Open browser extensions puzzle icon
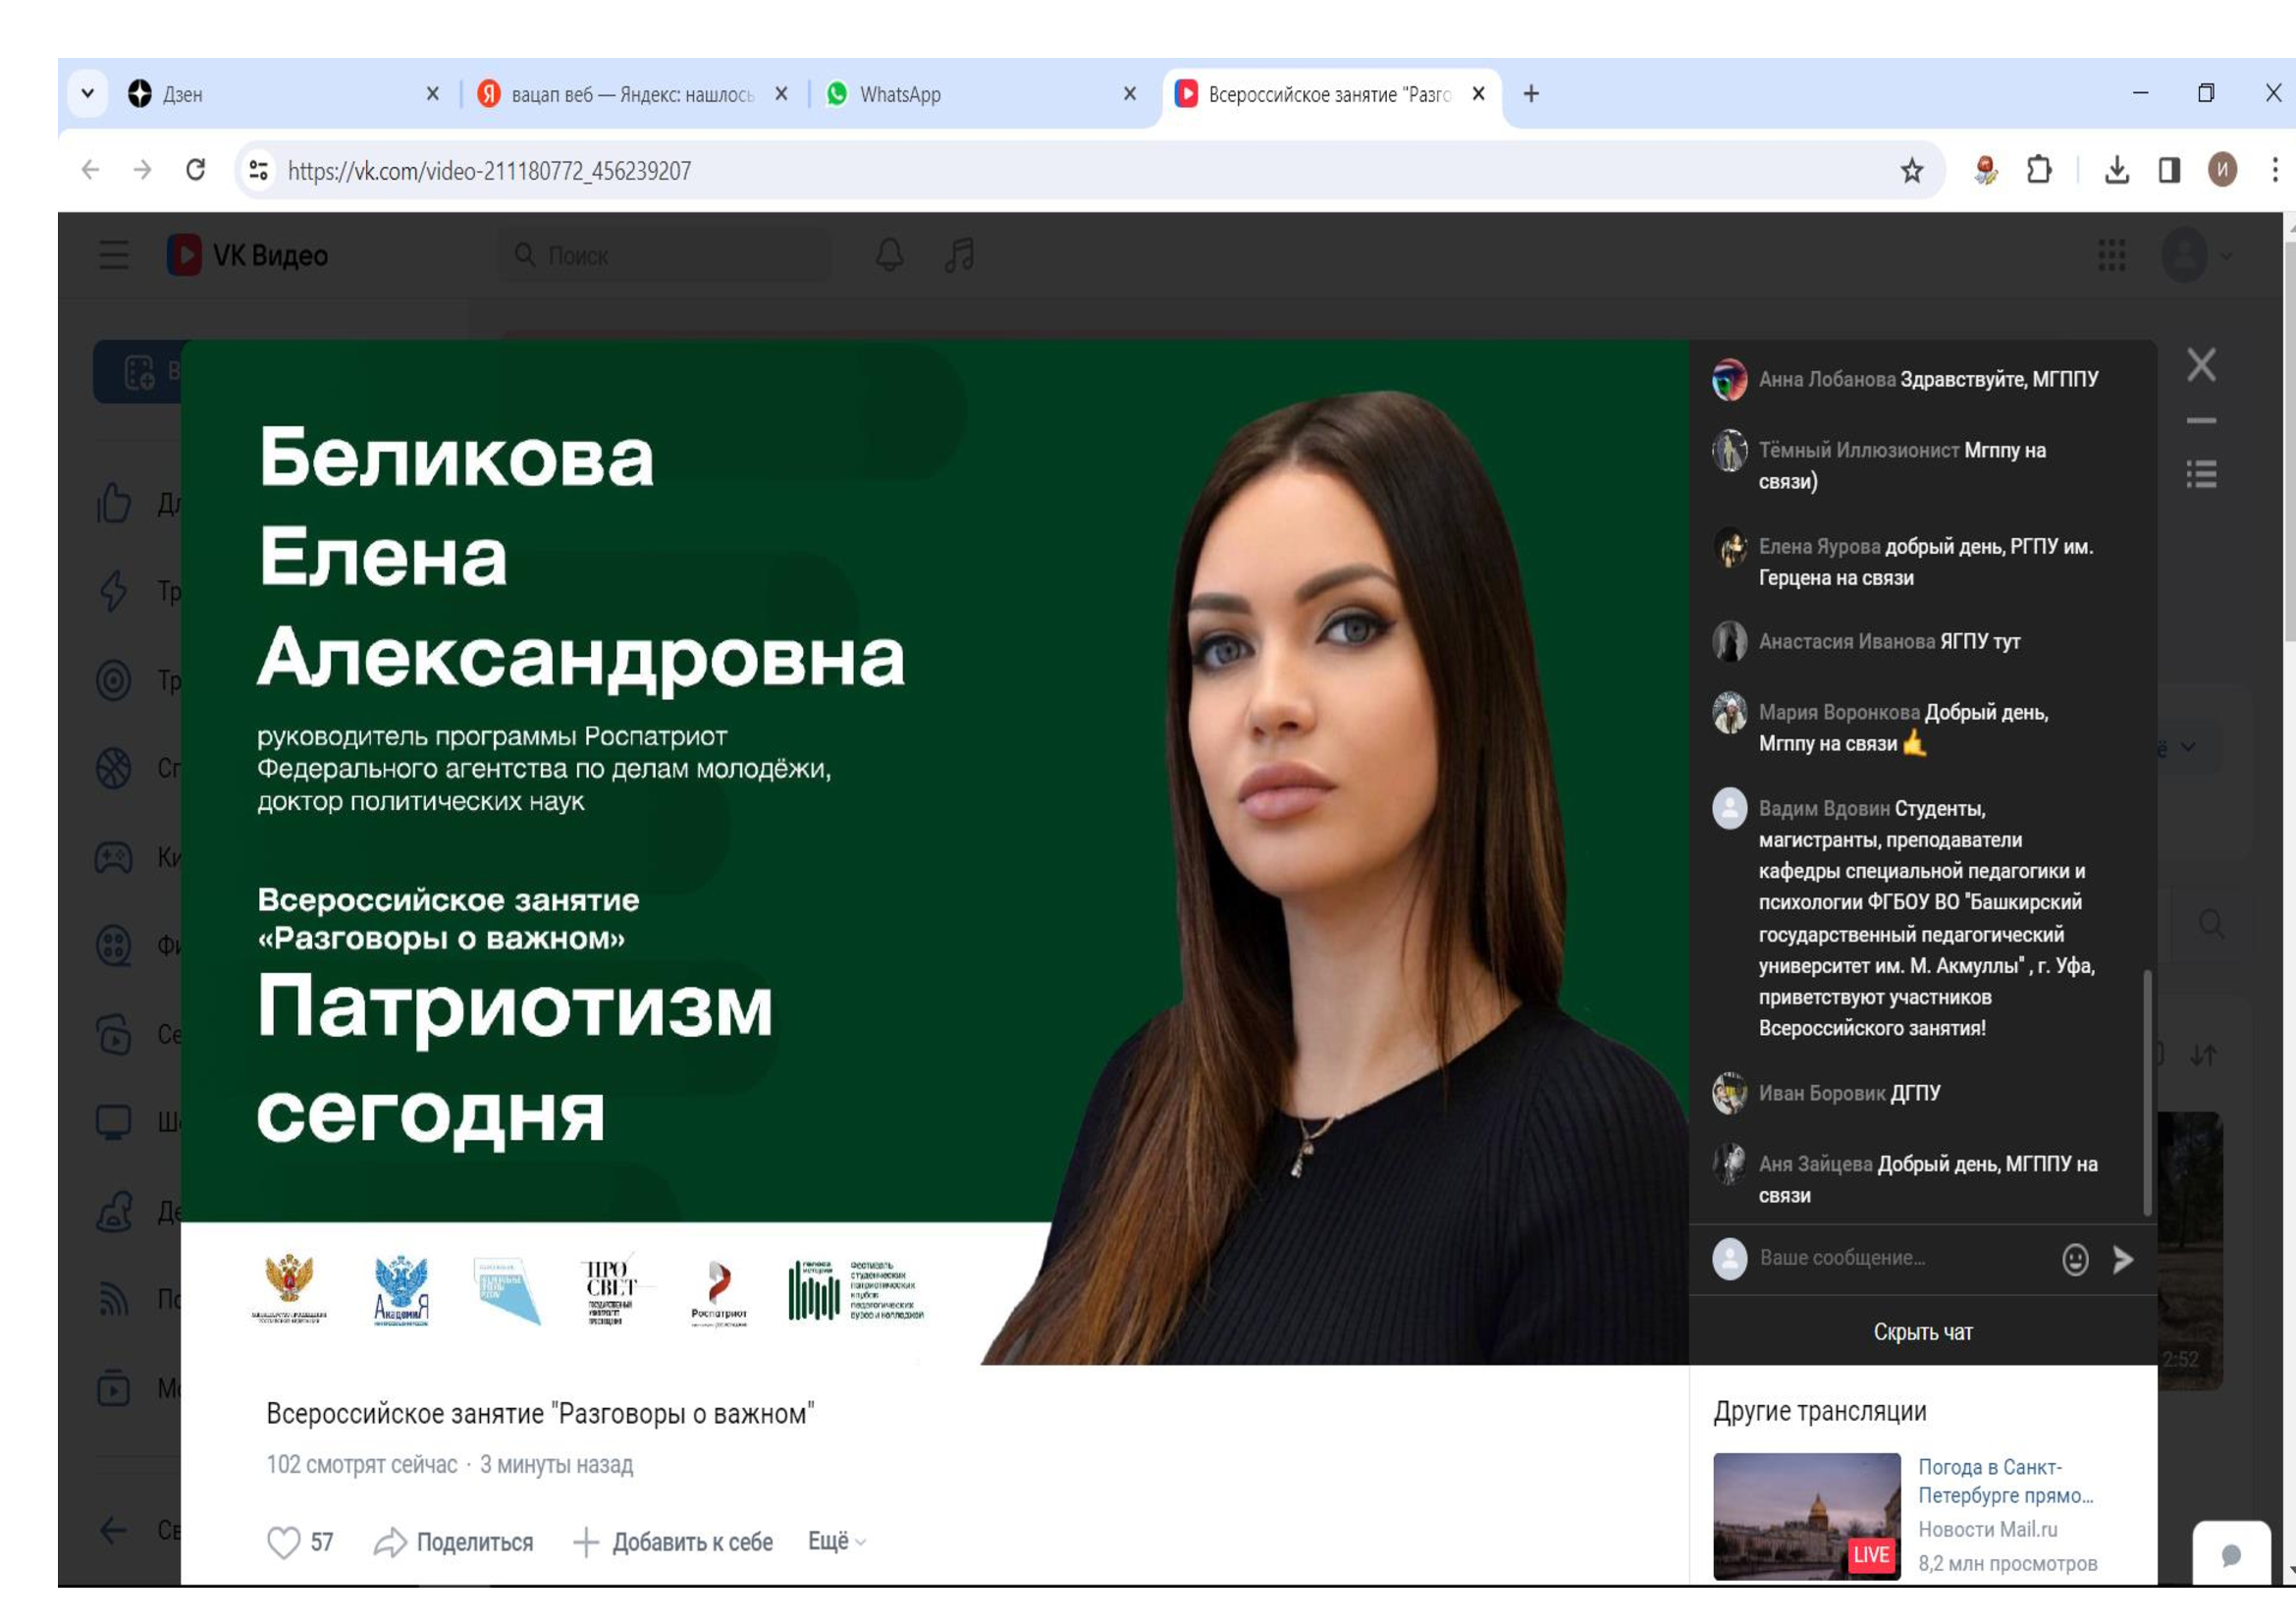2296x1624 pixels. pyautogui.click(x=2038, y=171)
